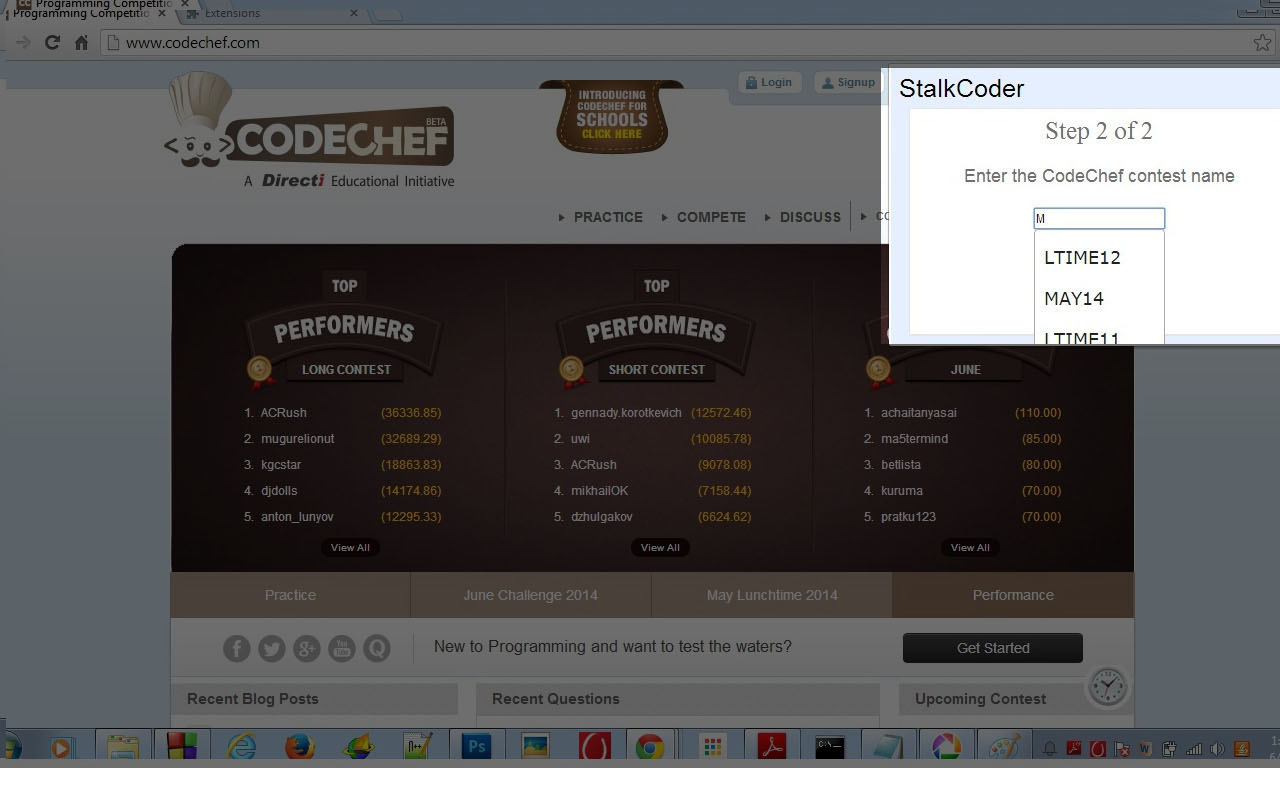Open the PRACTICE menu

pos(608,217)
